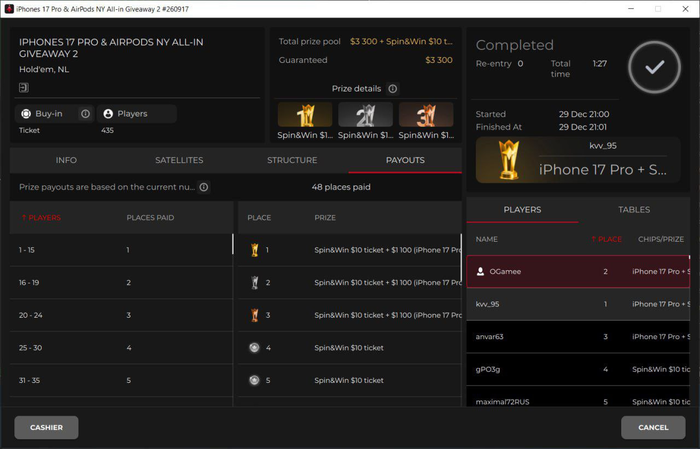Screen dimensions: 700x449
Task: Click the place 4 Spin&Win $10 ticket prize
Action: (349, 348)
